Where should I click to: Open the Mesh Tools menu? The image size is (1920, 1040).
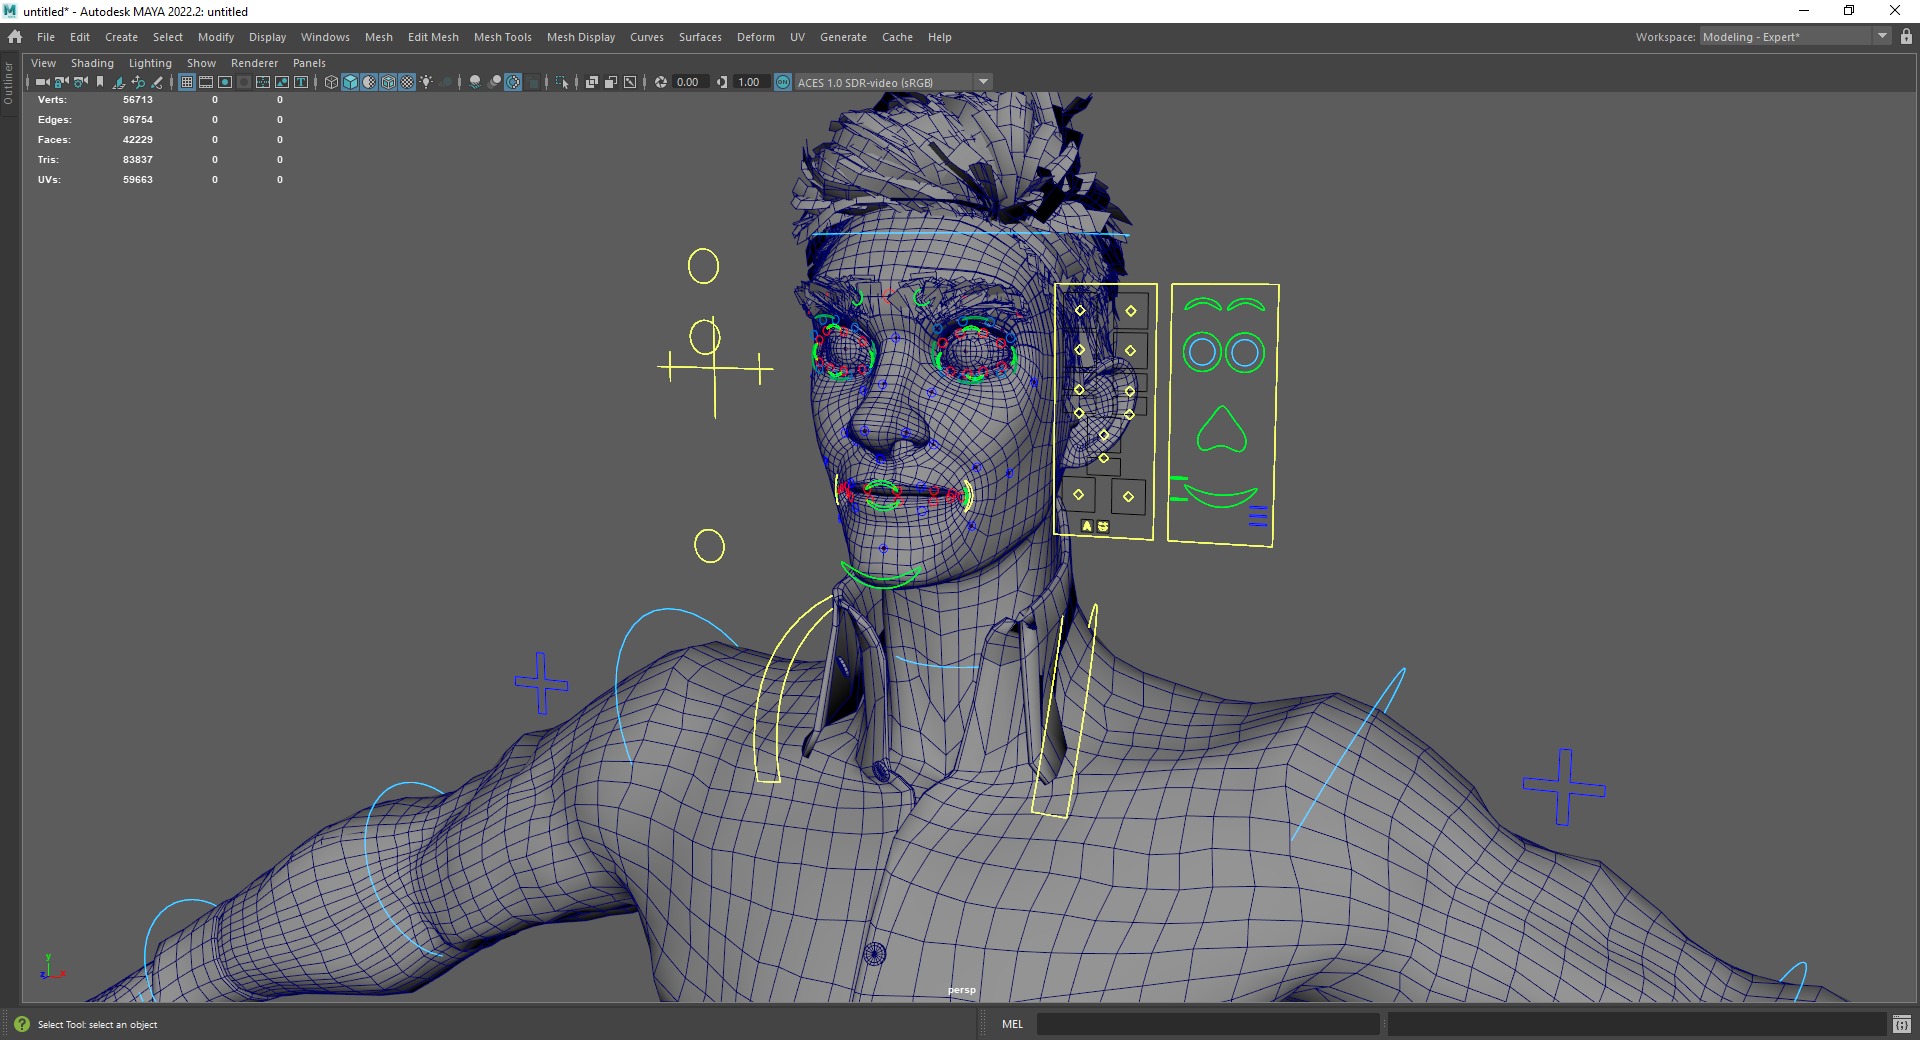pos(503,37)
